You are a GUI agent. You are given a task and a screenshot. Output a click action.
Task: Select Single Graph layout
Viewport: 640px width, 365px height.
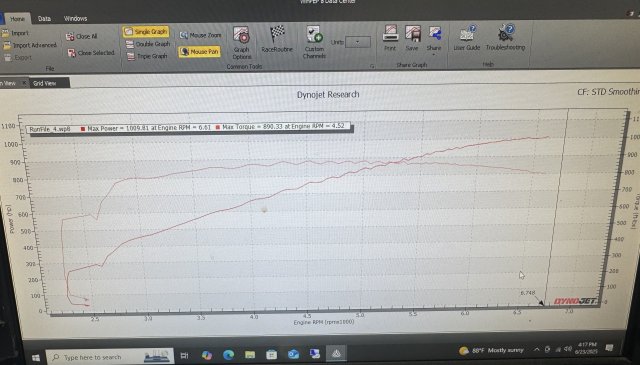pos(146,31)
